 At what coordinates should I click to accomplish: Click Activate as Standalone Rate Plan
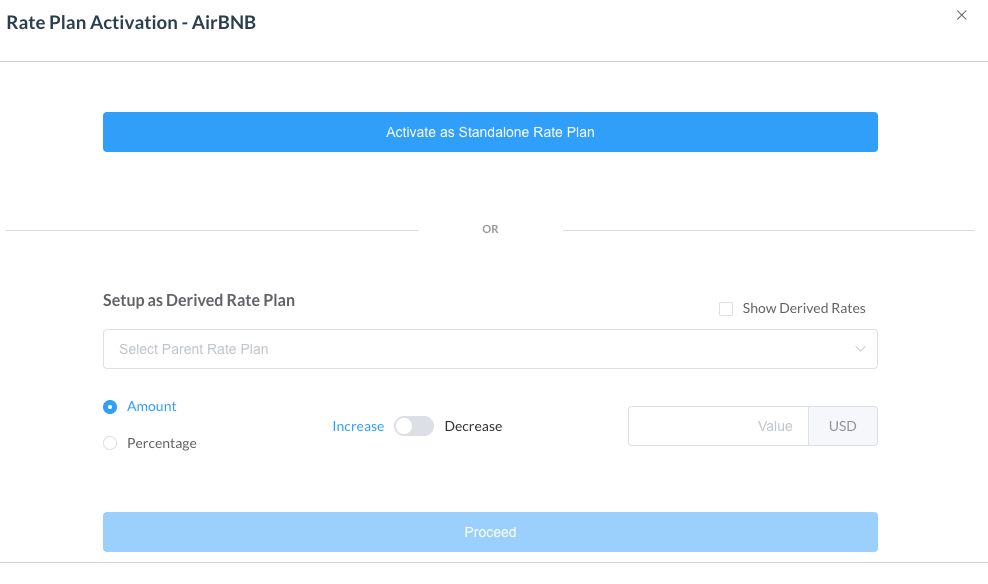[490, 132]
